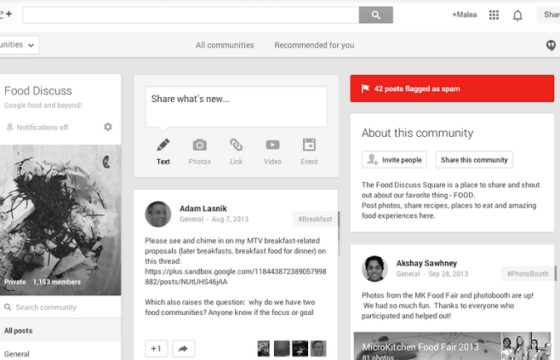Viewport: 560px width, 360px height.
Task: Switch to All communities tab
Action: click(225, 45)
